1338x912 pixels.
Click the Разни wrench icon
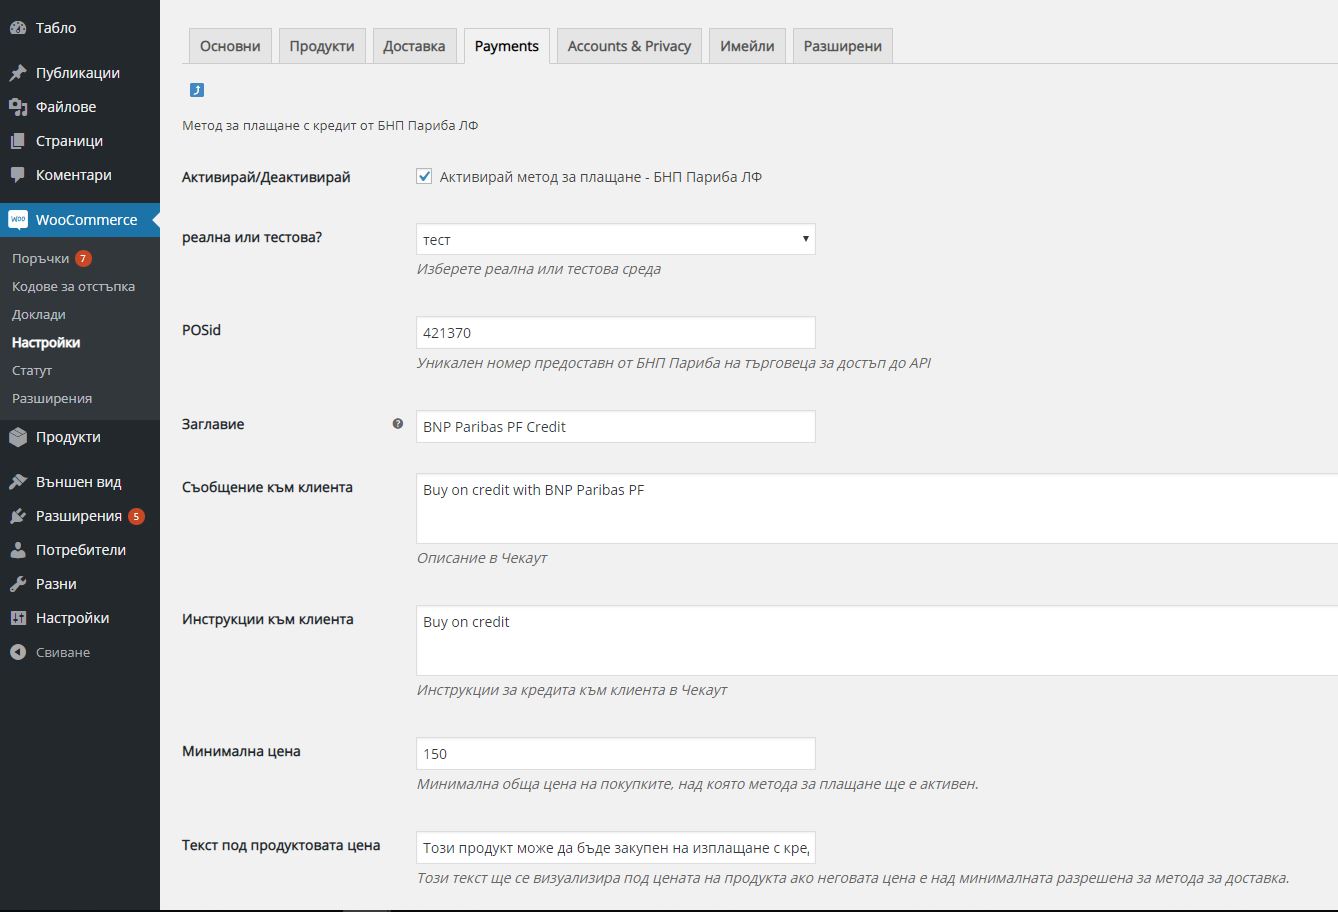[18, 584]
